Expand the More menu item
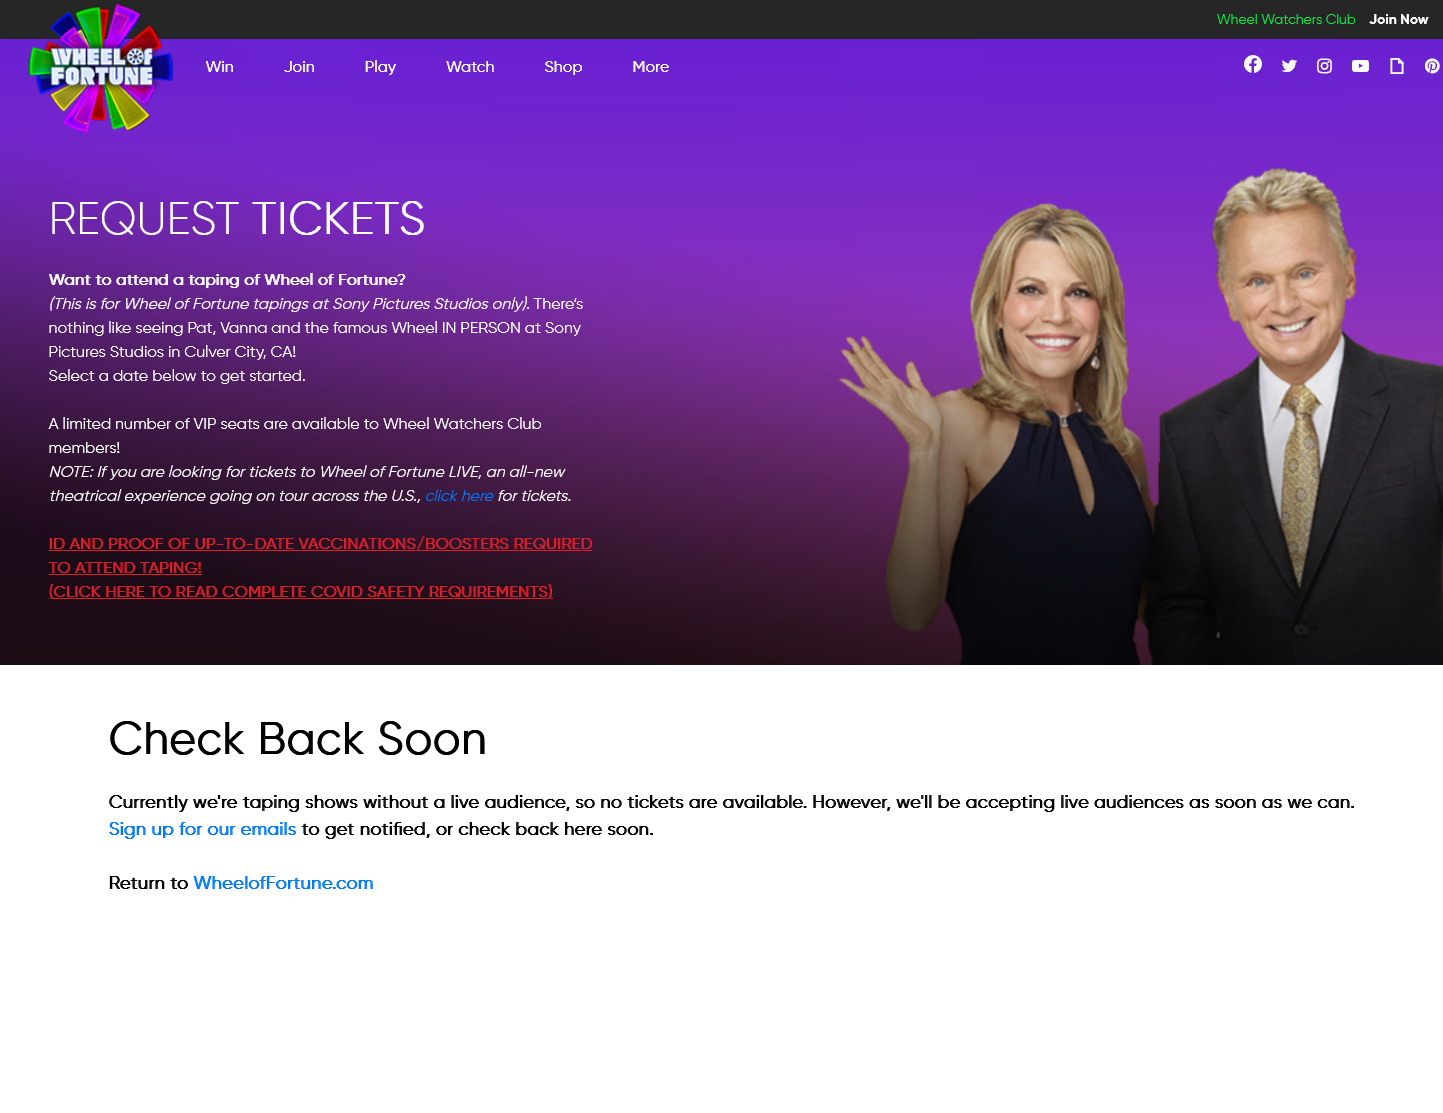 click(x=651, y=67)
